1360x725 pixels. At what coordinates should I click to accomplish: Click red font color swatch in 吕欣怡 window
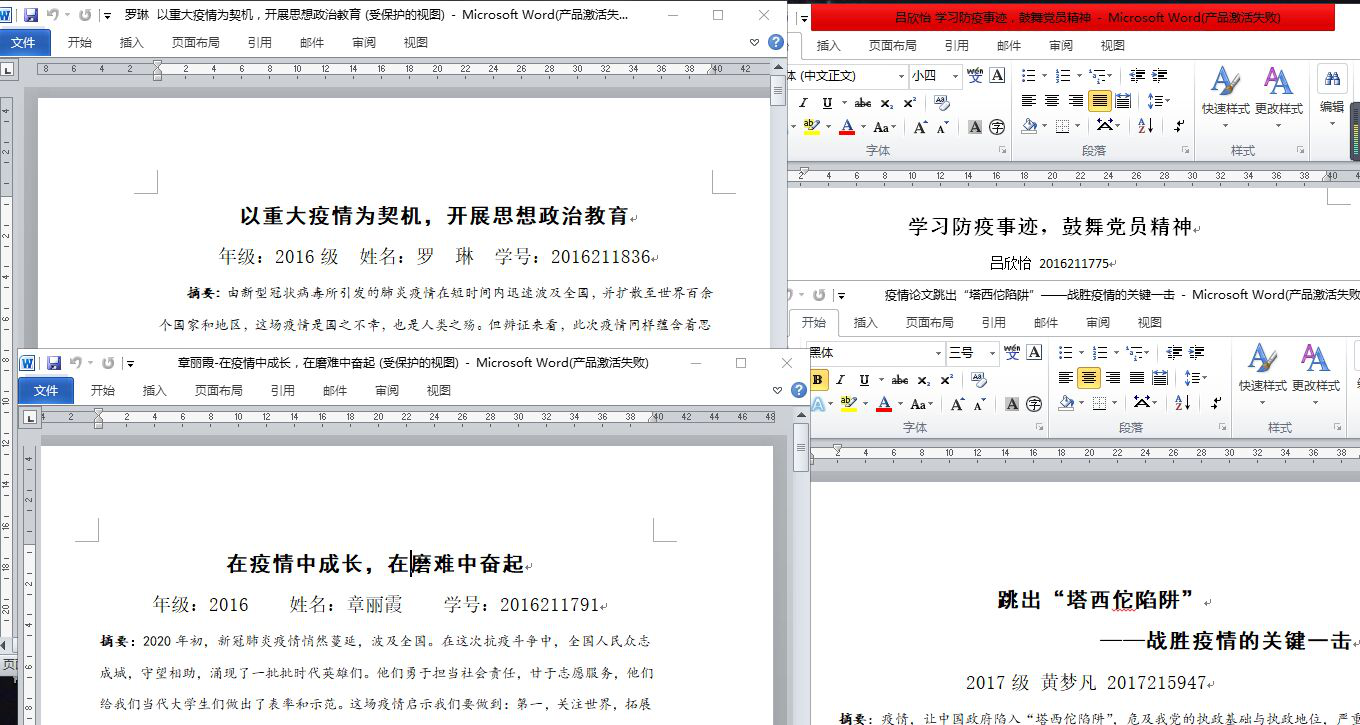pyautogui.click(x=847, y=127)
